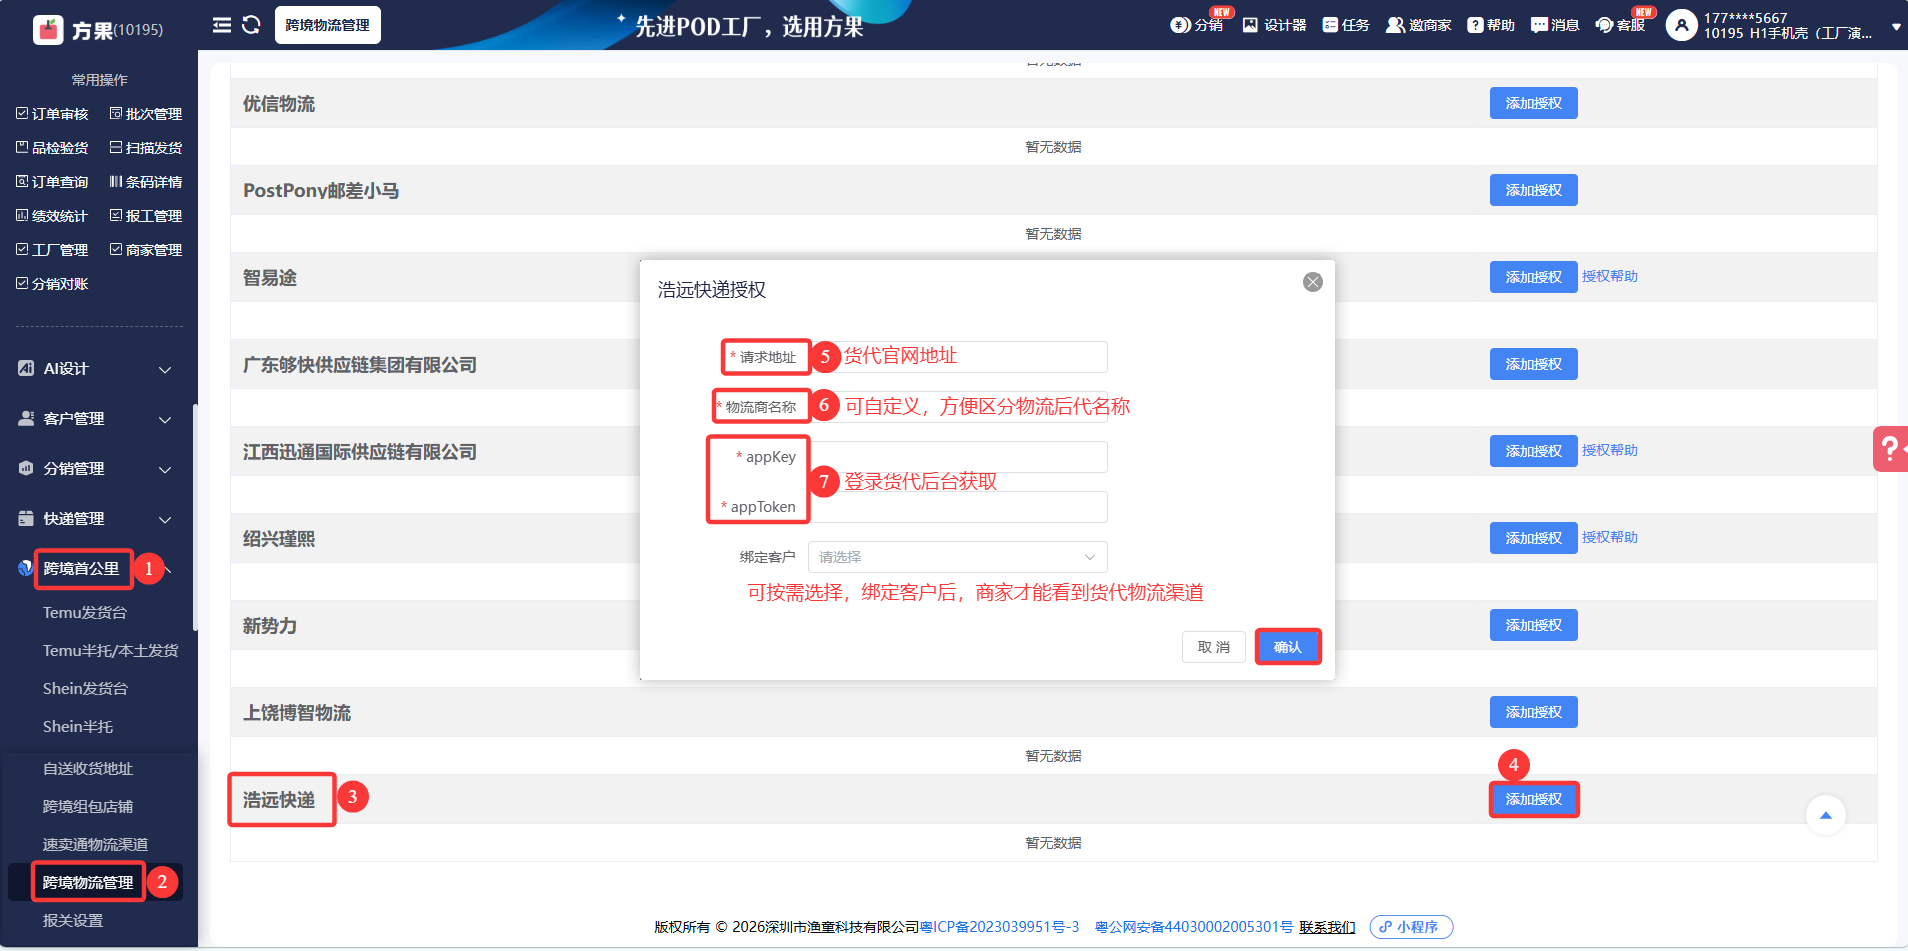1908x951 pixels.
Task: Select Temu发货台 in the sidebar
Action: pos(85,612)
